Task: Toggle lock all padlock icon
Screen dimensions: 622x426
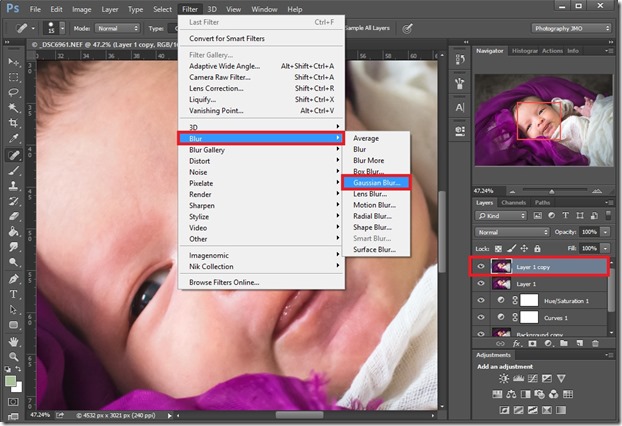Action: coord(537,249)
